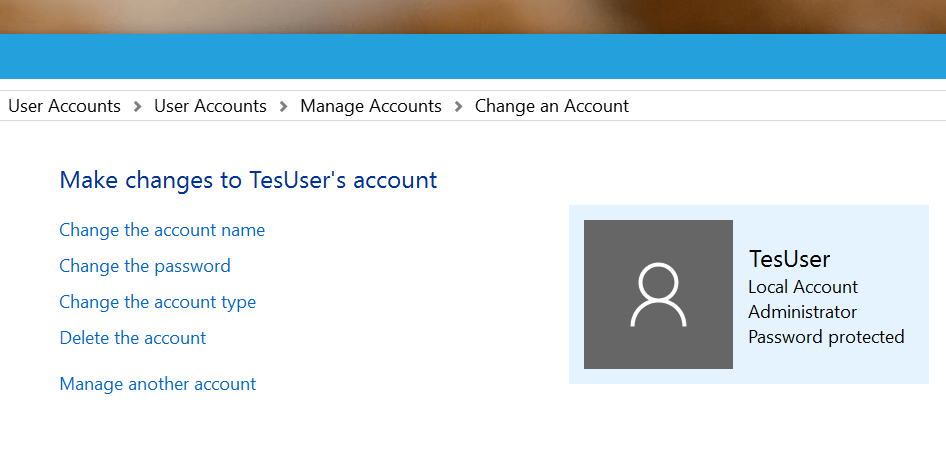Choose Delete the account link

click(x=133, y=338)
